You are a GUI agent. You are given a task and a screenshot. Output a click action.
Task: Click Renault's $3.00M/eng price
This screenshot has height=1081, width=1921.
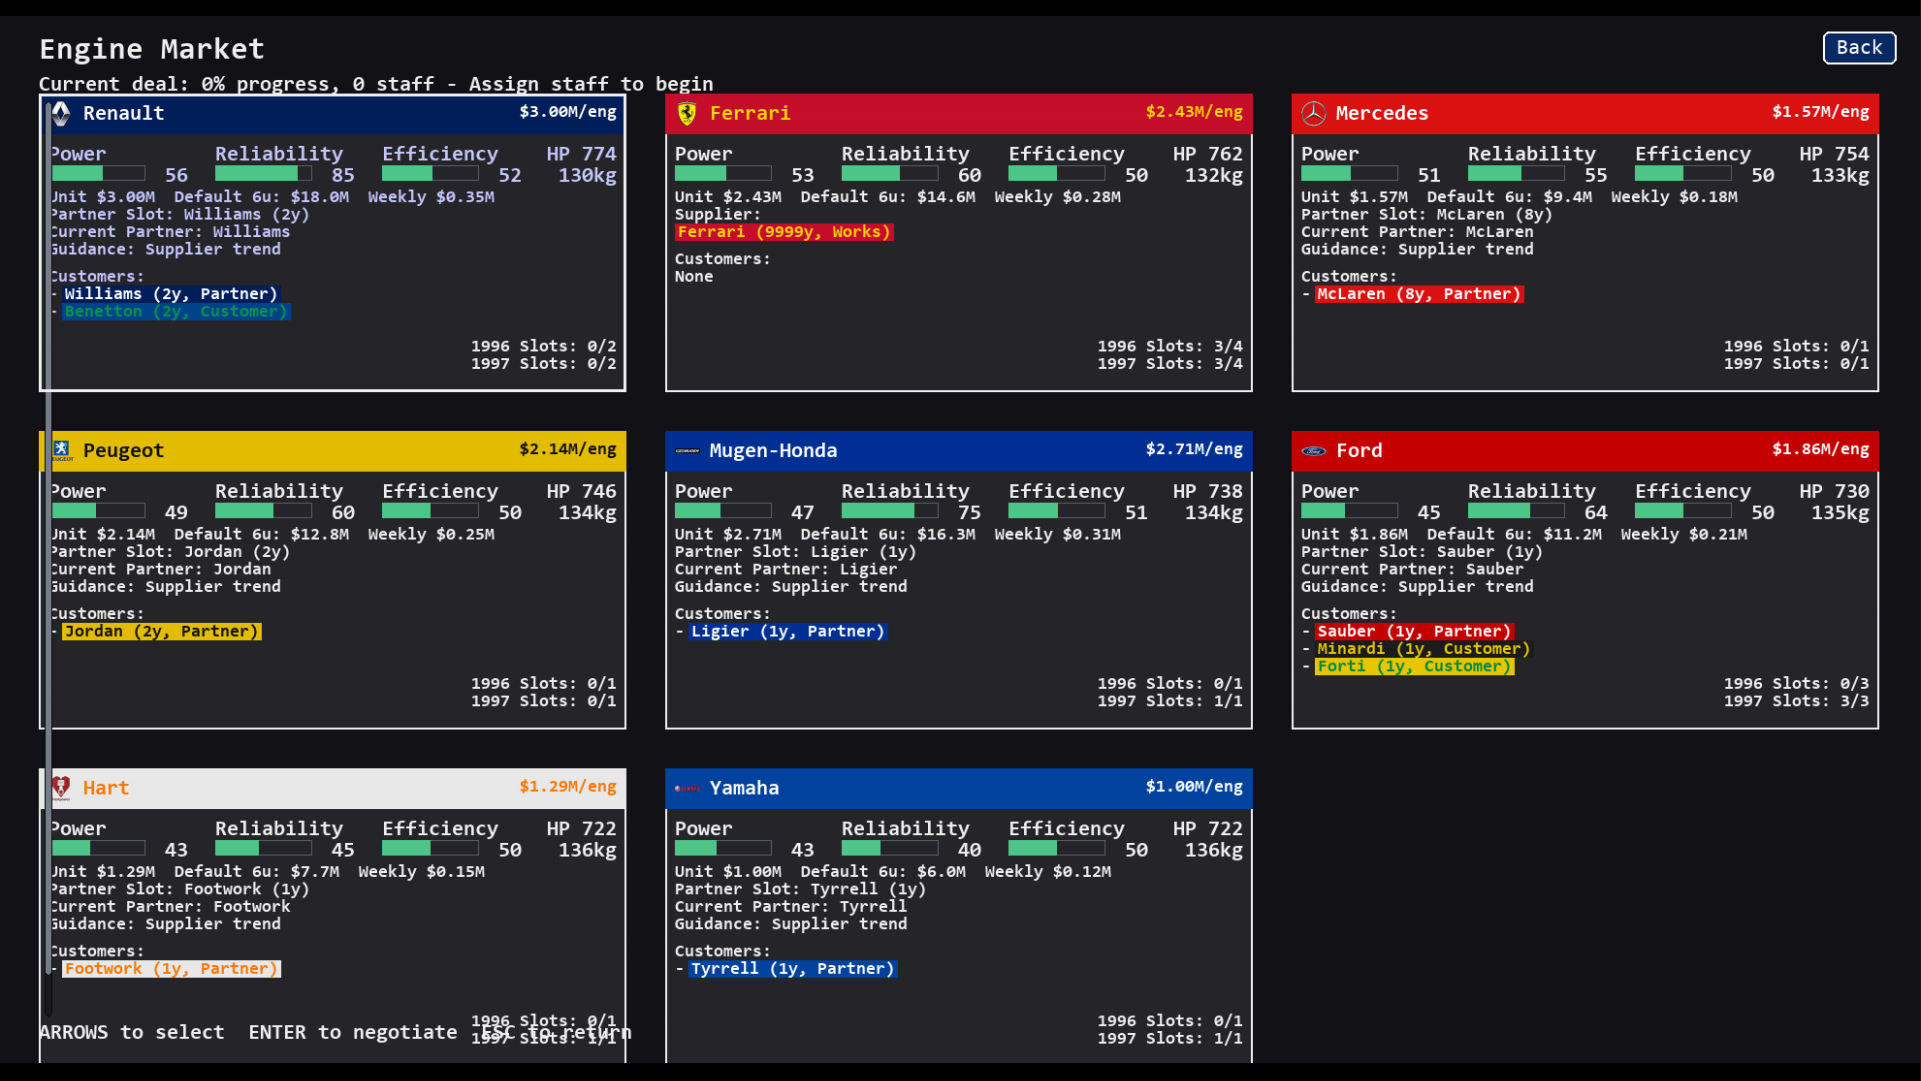(x=567, y=112)
